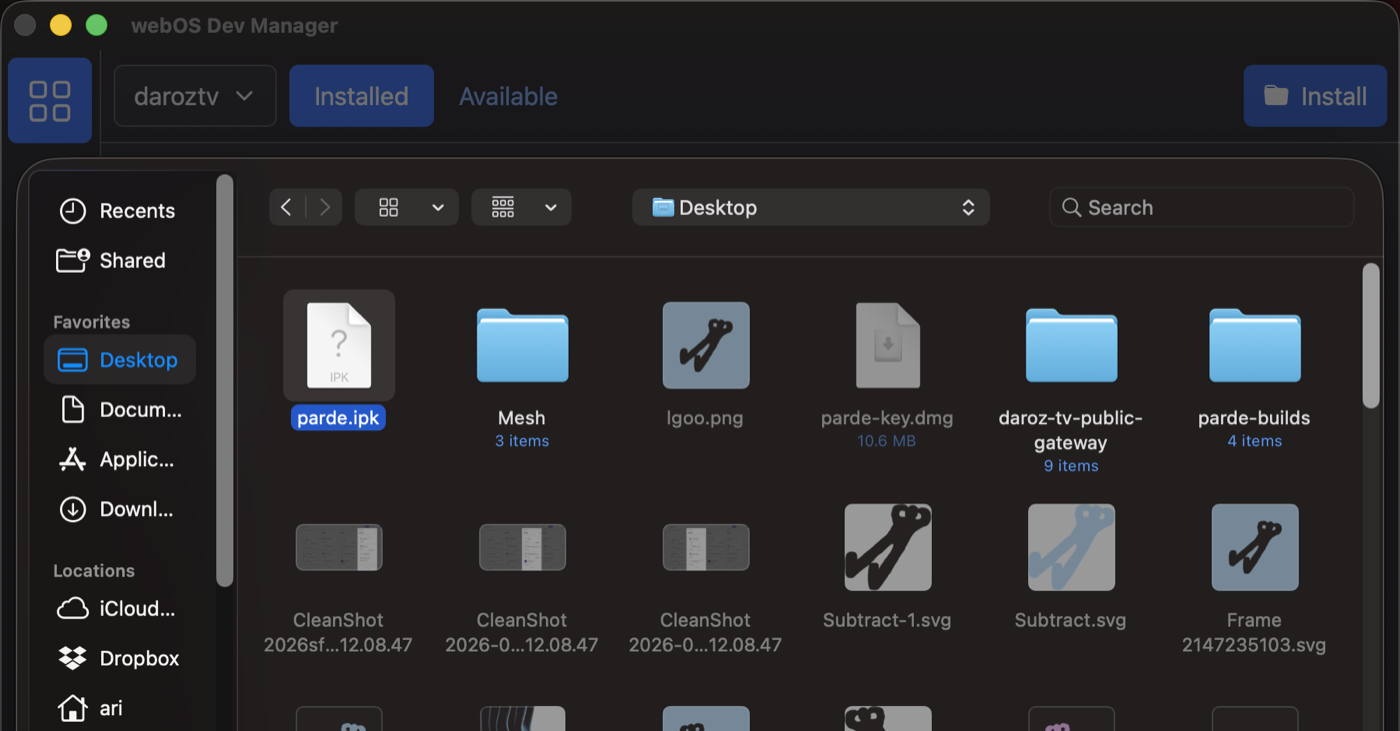The width and height of the screenshot is (1400, 731).
Task: Select the CleanShot 2026sf...12.08.47 thumbnail
Action: (339, 547)
